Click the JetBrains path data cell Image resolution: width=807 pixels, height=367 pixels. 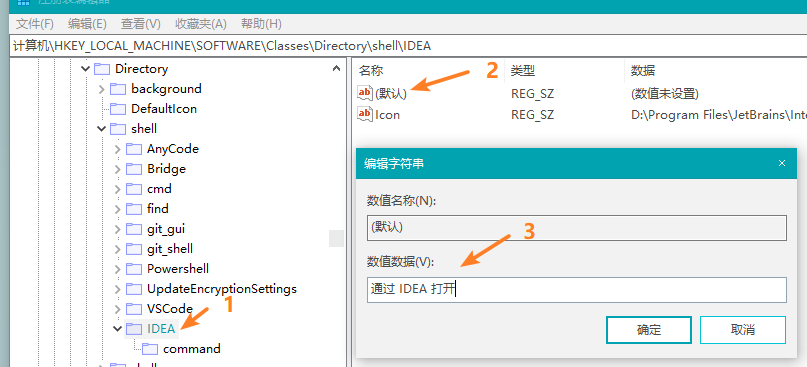tap(719, 114)
